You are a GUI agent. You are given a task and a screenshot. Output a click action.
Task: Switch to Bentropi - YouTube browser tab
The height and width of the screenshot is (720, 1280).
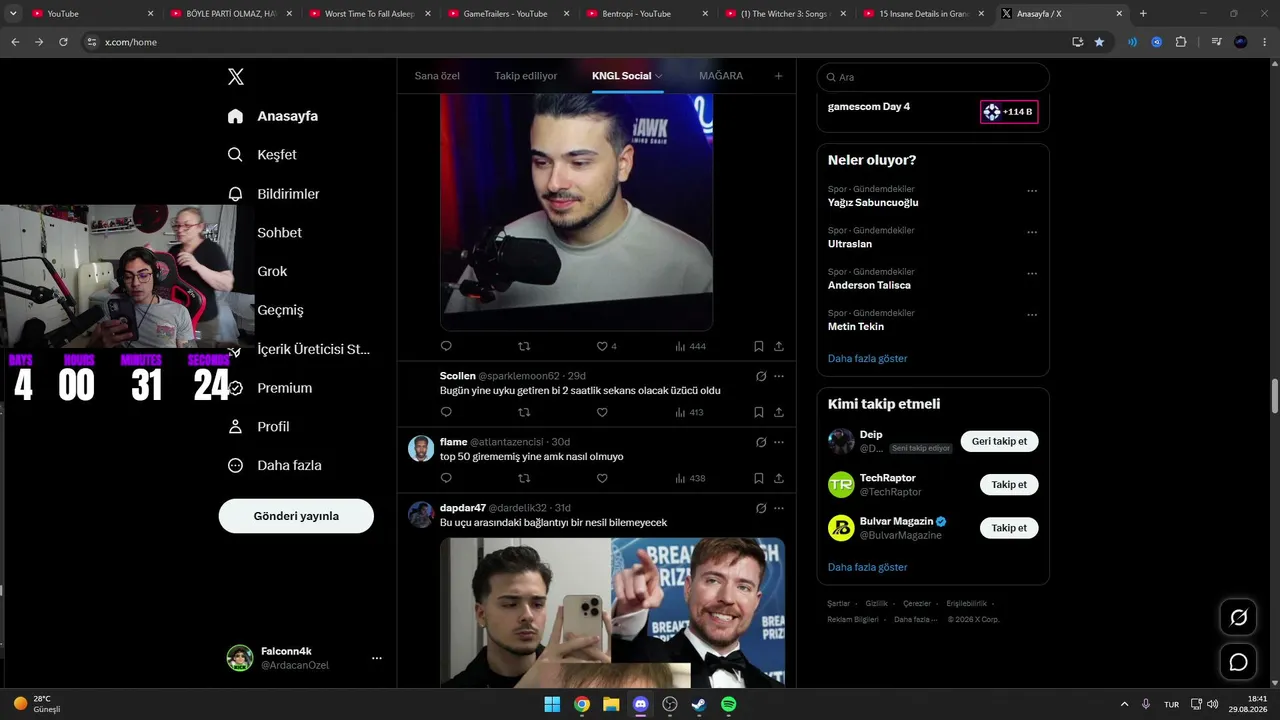click(646, 13)
